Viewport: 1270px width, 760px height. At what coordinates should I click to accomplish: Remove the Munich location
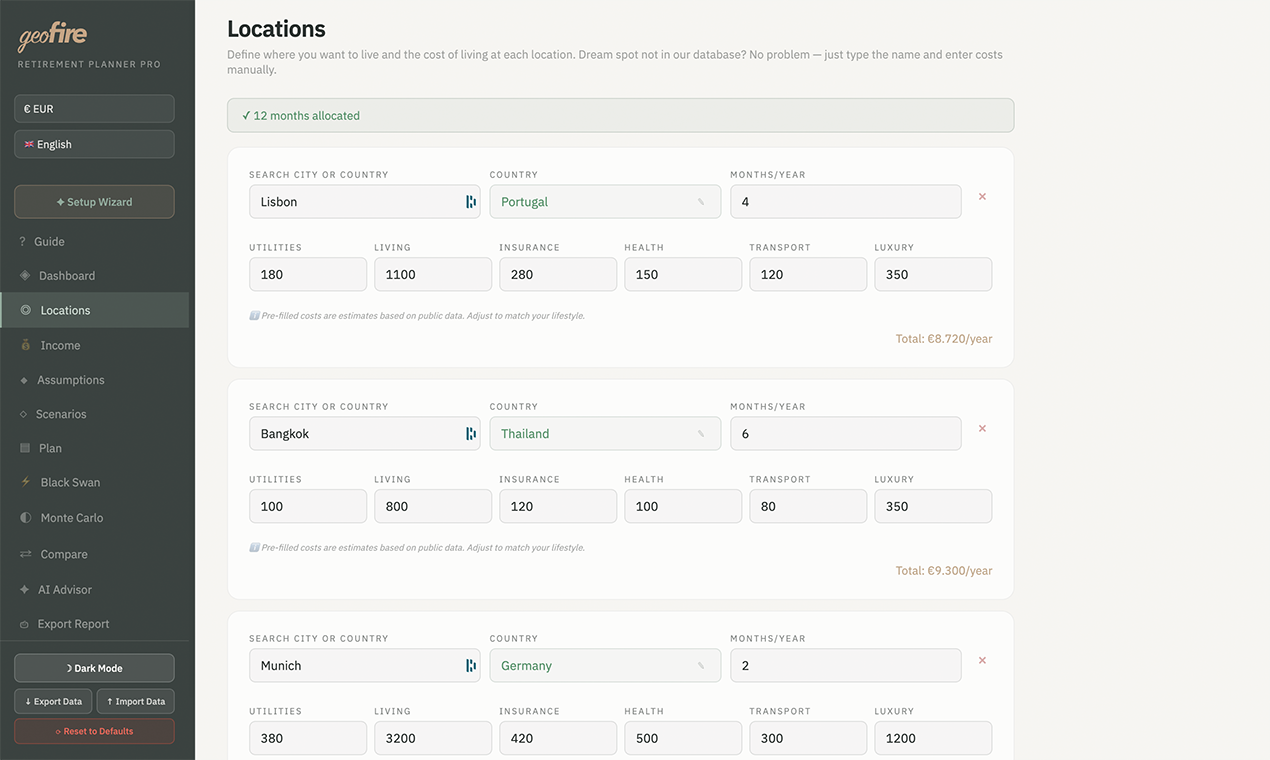pyautogui.click(x=982, y=660)
